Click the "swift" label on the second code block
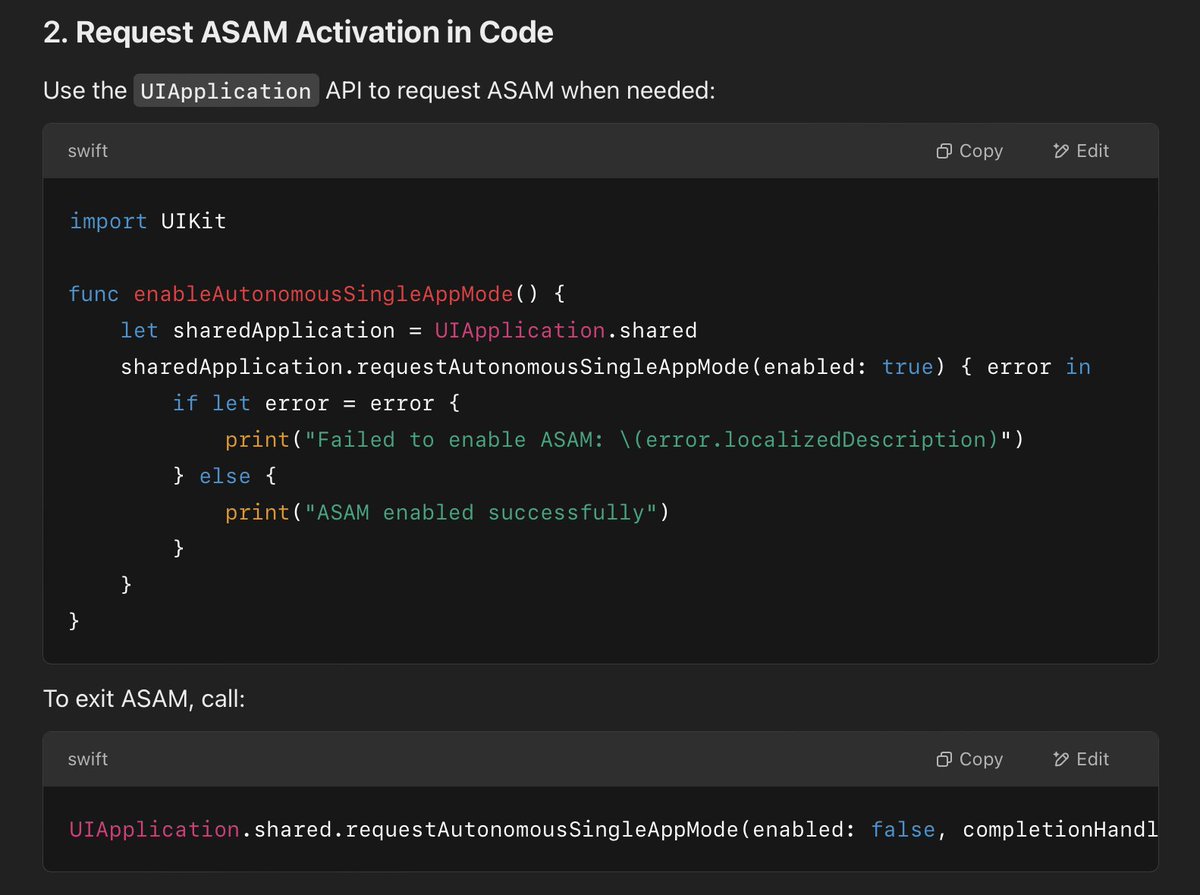This screenshot has width=1200, height=895. tap(88, 759)
